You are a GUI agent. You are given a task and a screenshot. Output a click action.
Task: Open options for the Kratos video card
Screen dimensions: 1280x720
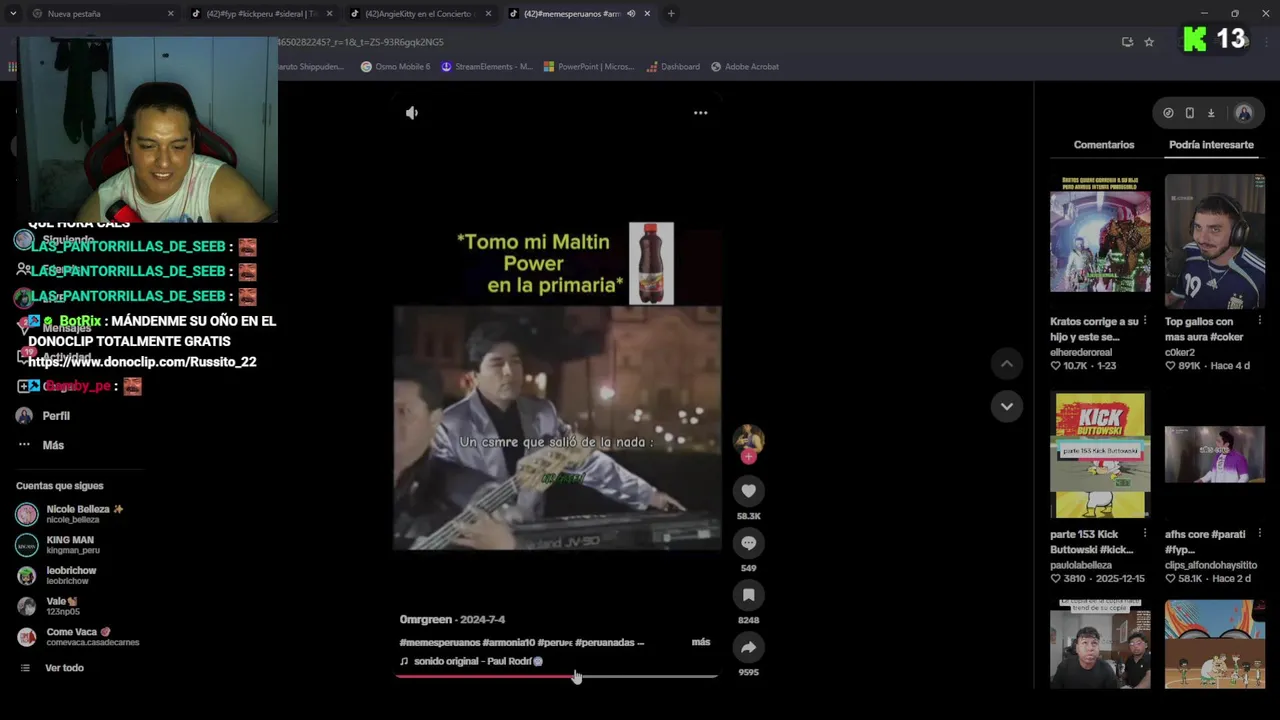click(1145, 321)
